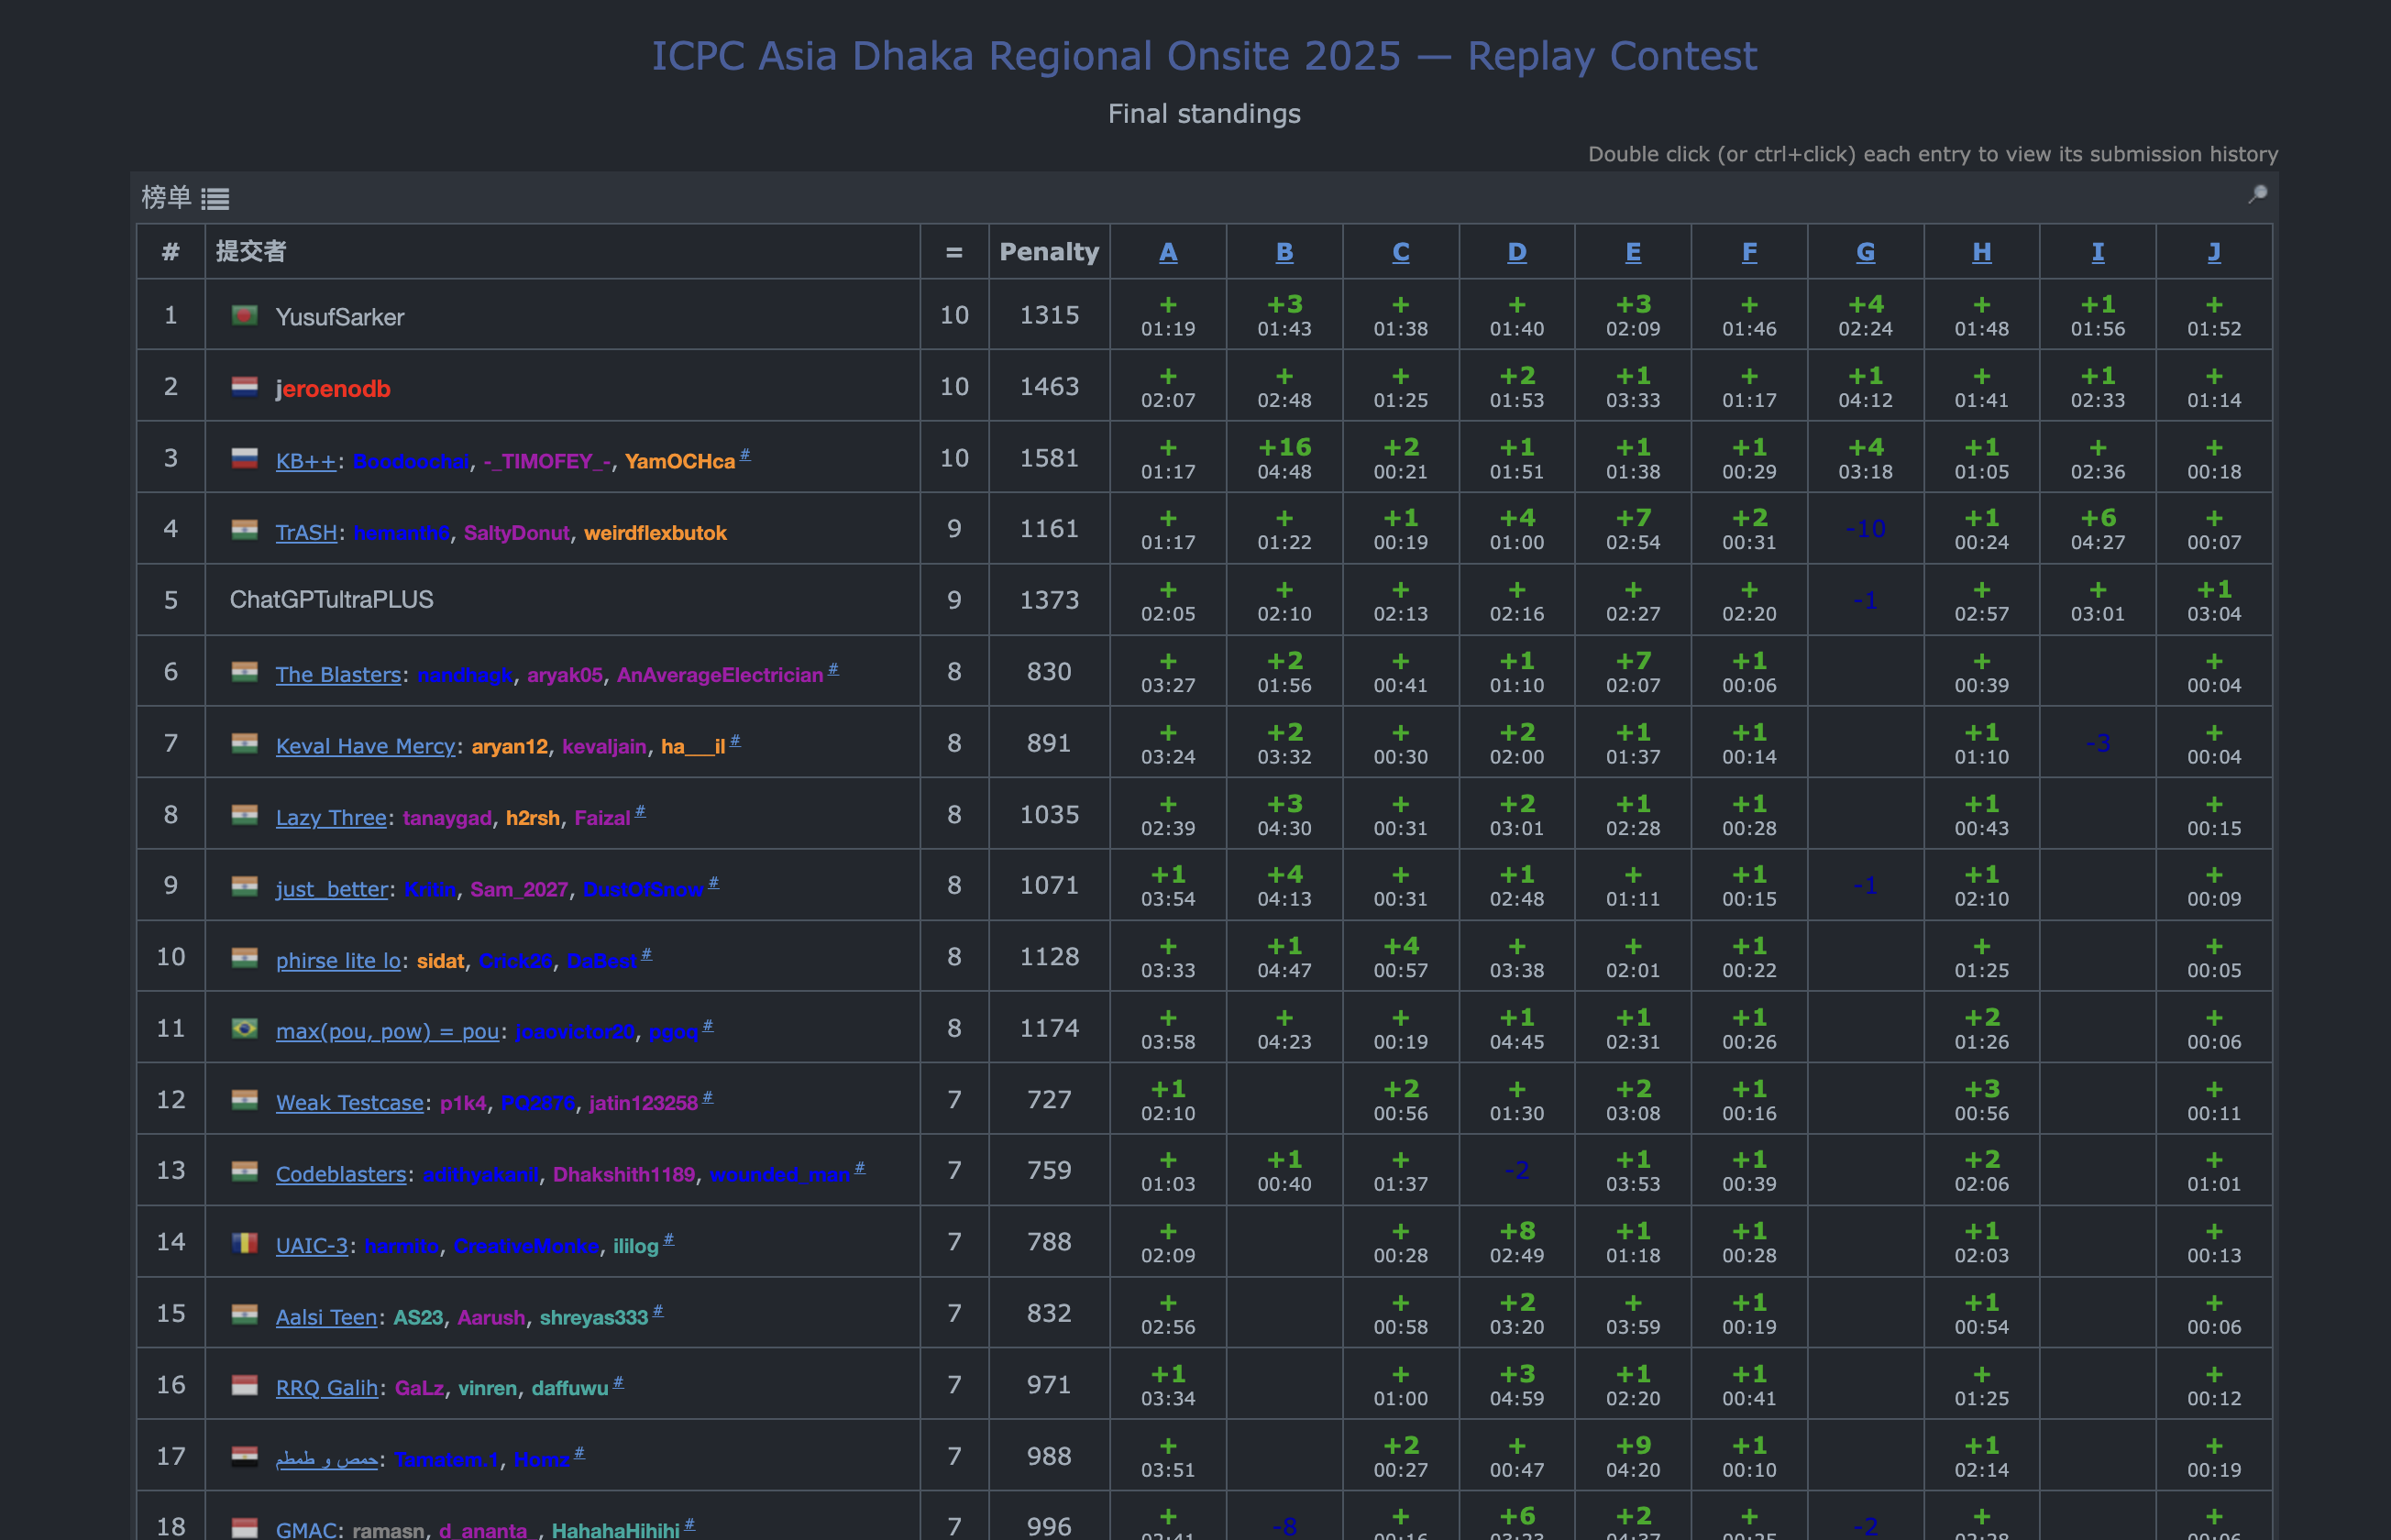Click the # superscript after YamOCHca

745,455
